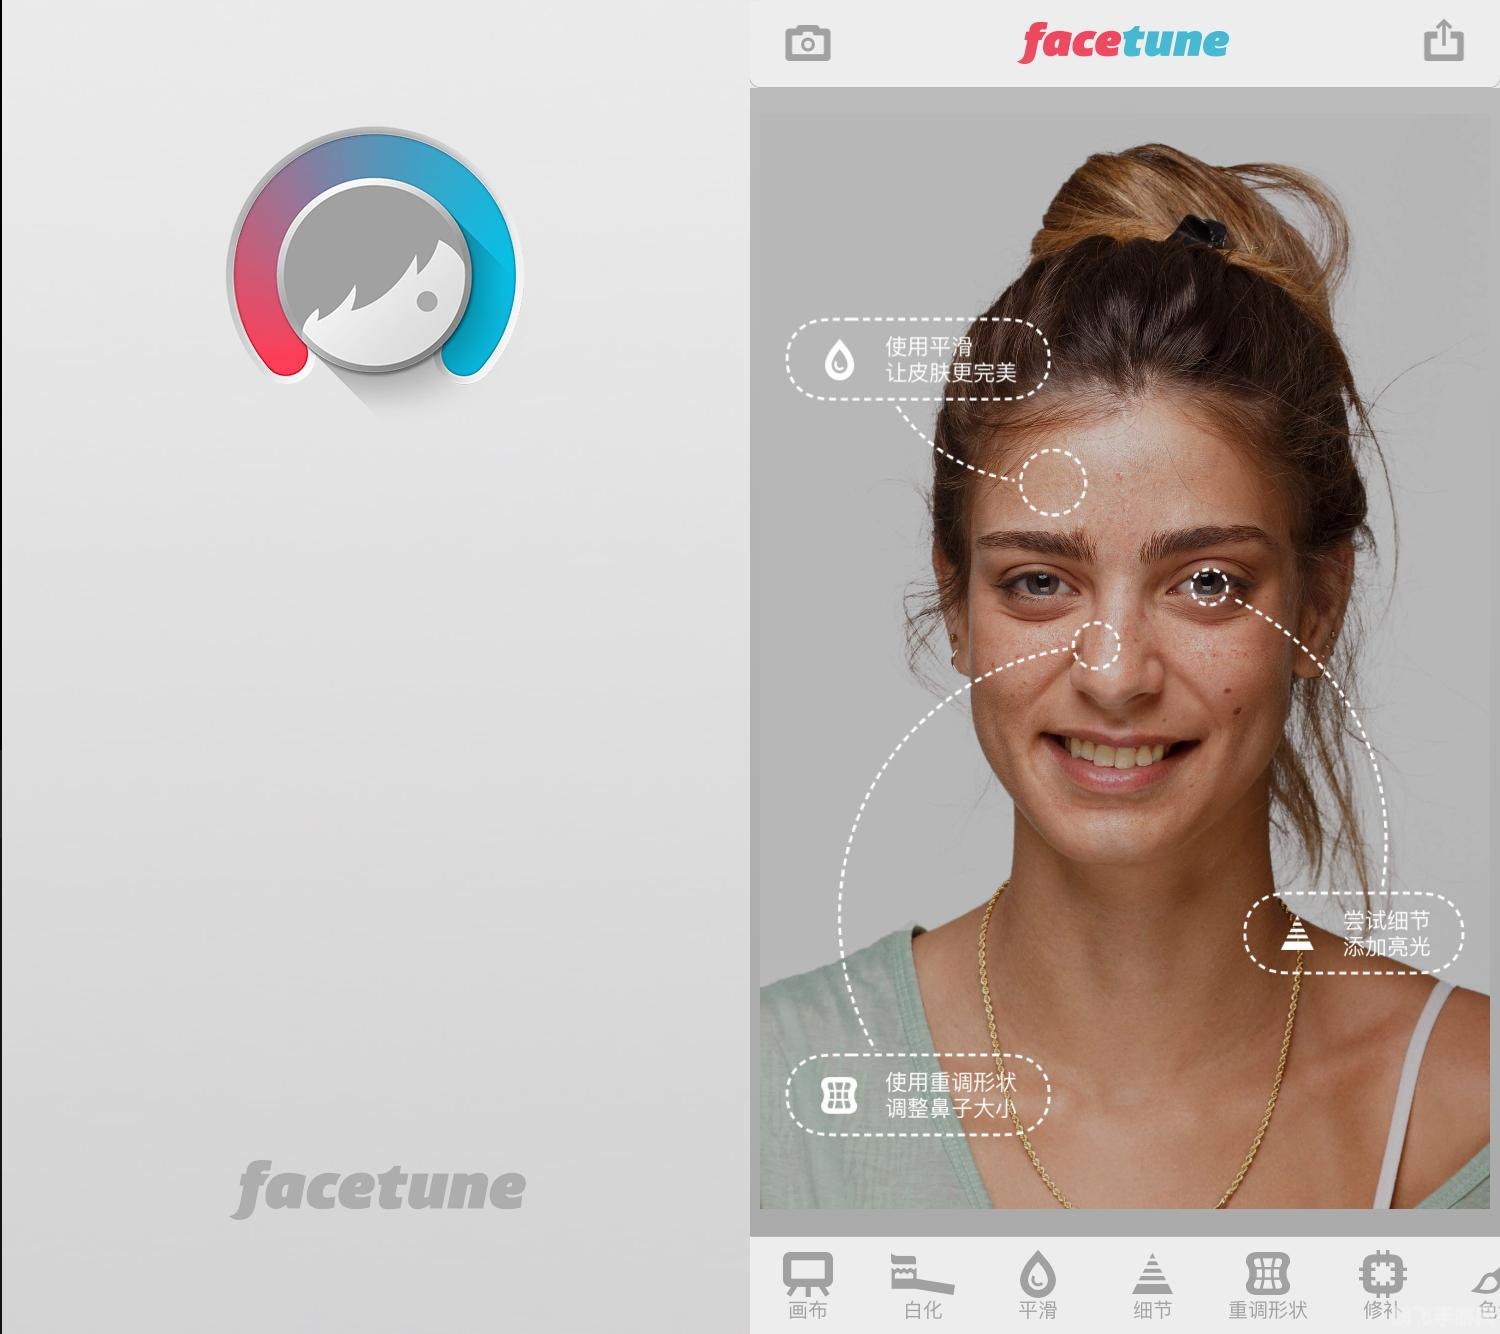
Task: Tap the grid icon inside the reshape tip
Action: point(839,1095)
